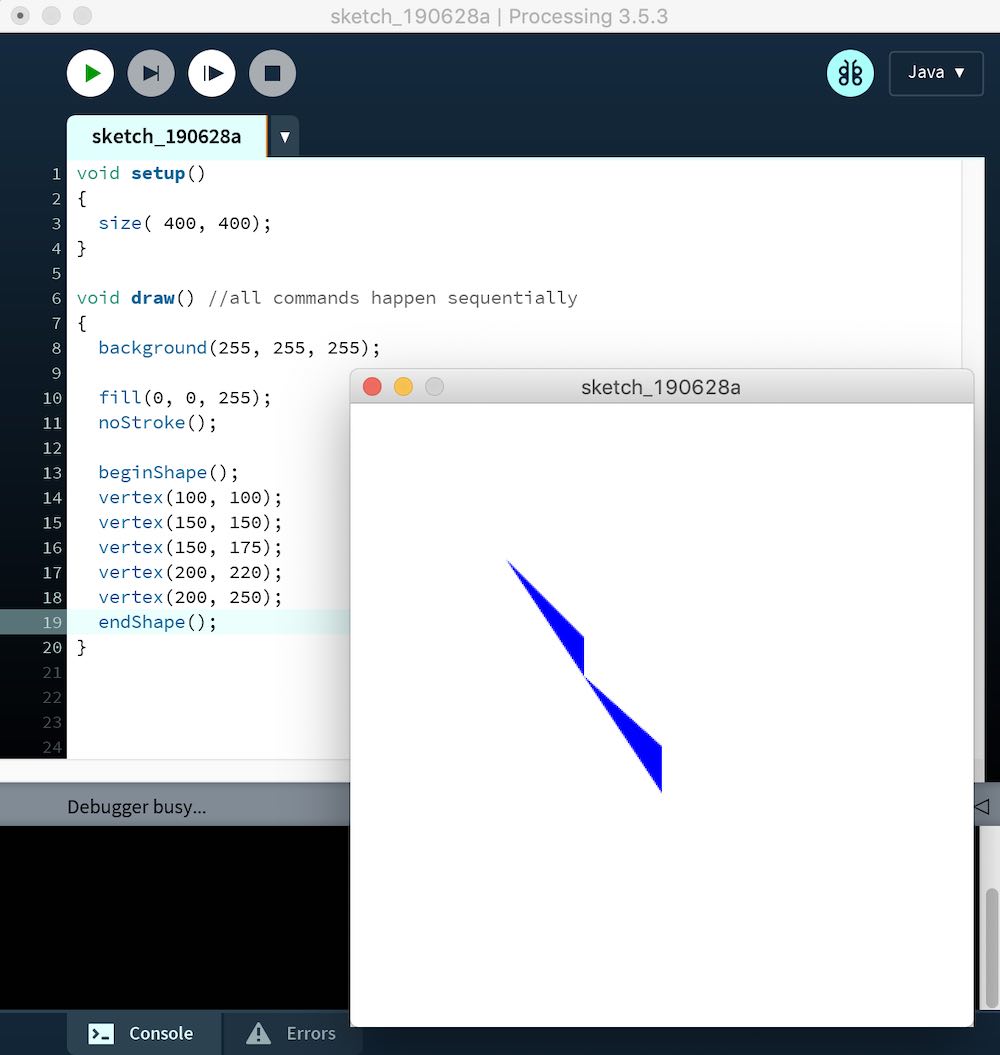Click the sketch window title 'sketch_190628a'

661,387
